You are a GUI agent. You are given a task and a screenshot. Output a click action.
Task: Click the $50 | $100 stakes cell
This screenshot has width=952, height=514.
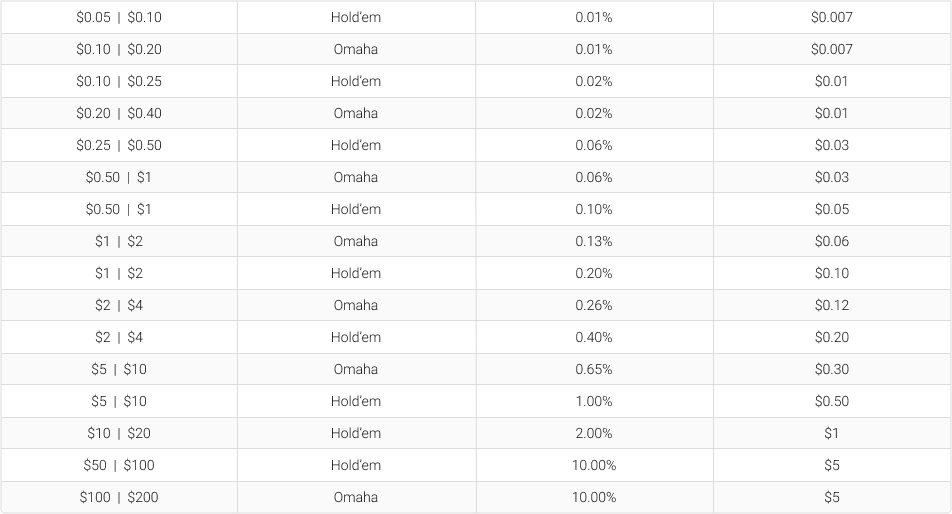click(119, 465)
